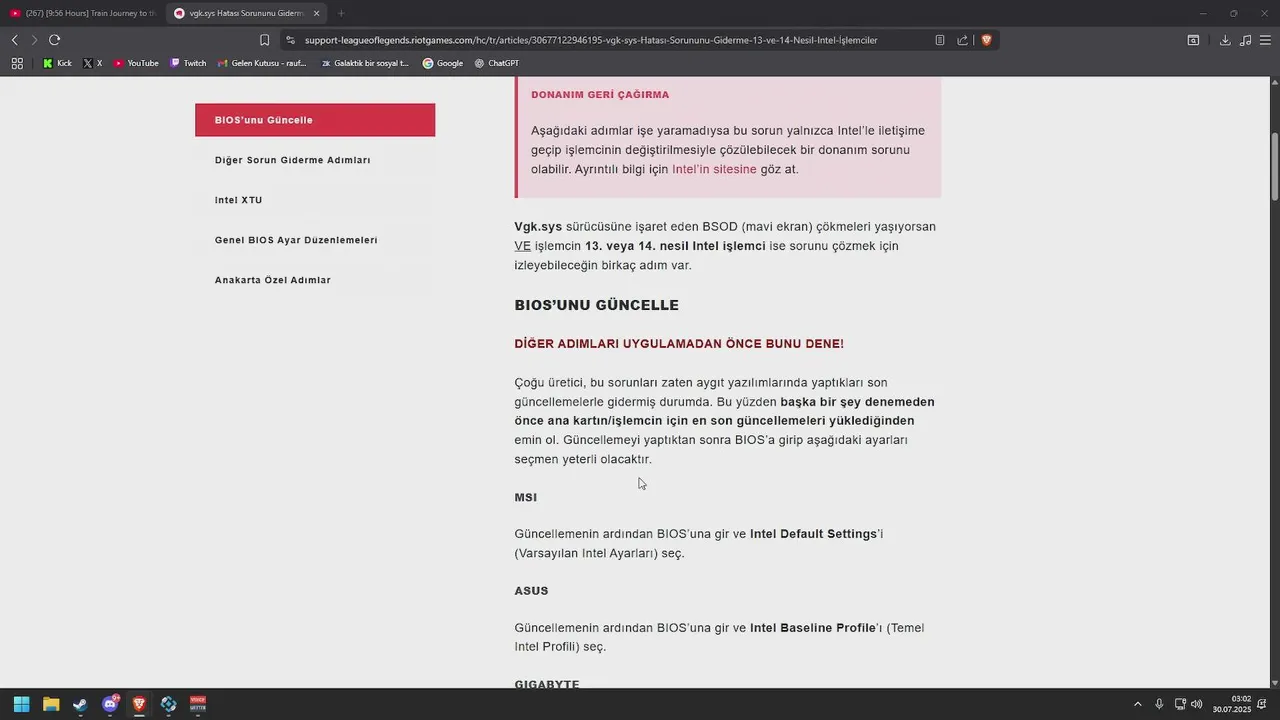1280x720 pixels.
Task: Open the media control music note icon
Action: 1245,40
